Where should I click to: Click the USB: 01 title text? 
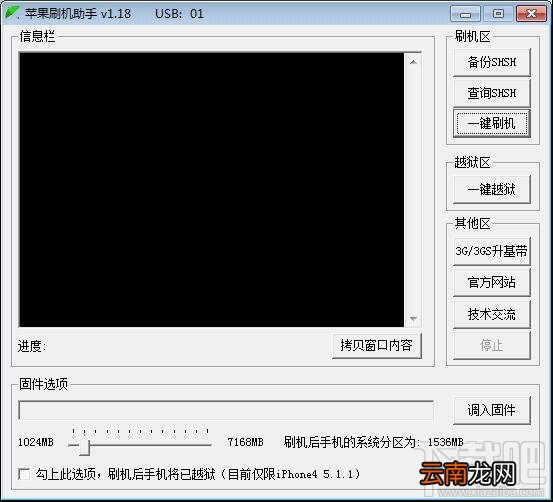pyautogui.click(x=179, y=14)
